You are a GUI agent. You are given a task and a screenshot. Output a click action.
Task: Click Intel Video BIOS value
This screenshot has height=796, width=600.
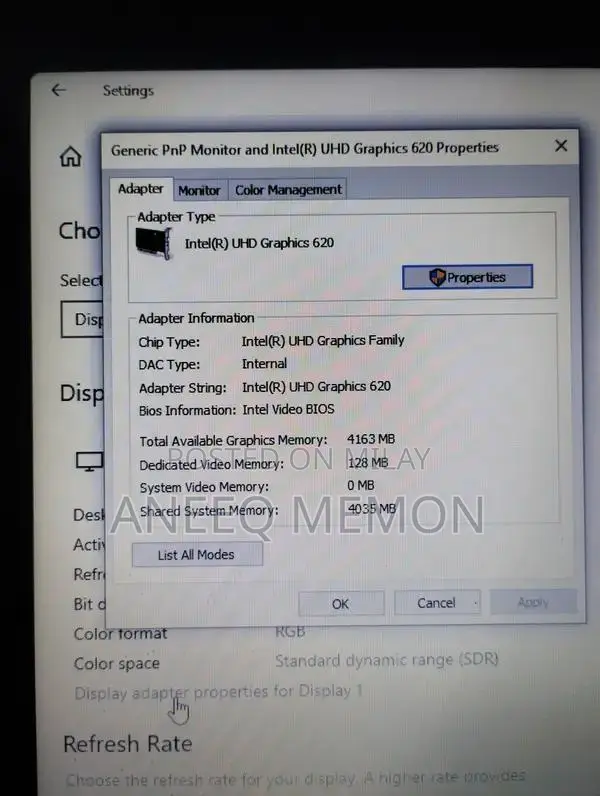point(288,410)
